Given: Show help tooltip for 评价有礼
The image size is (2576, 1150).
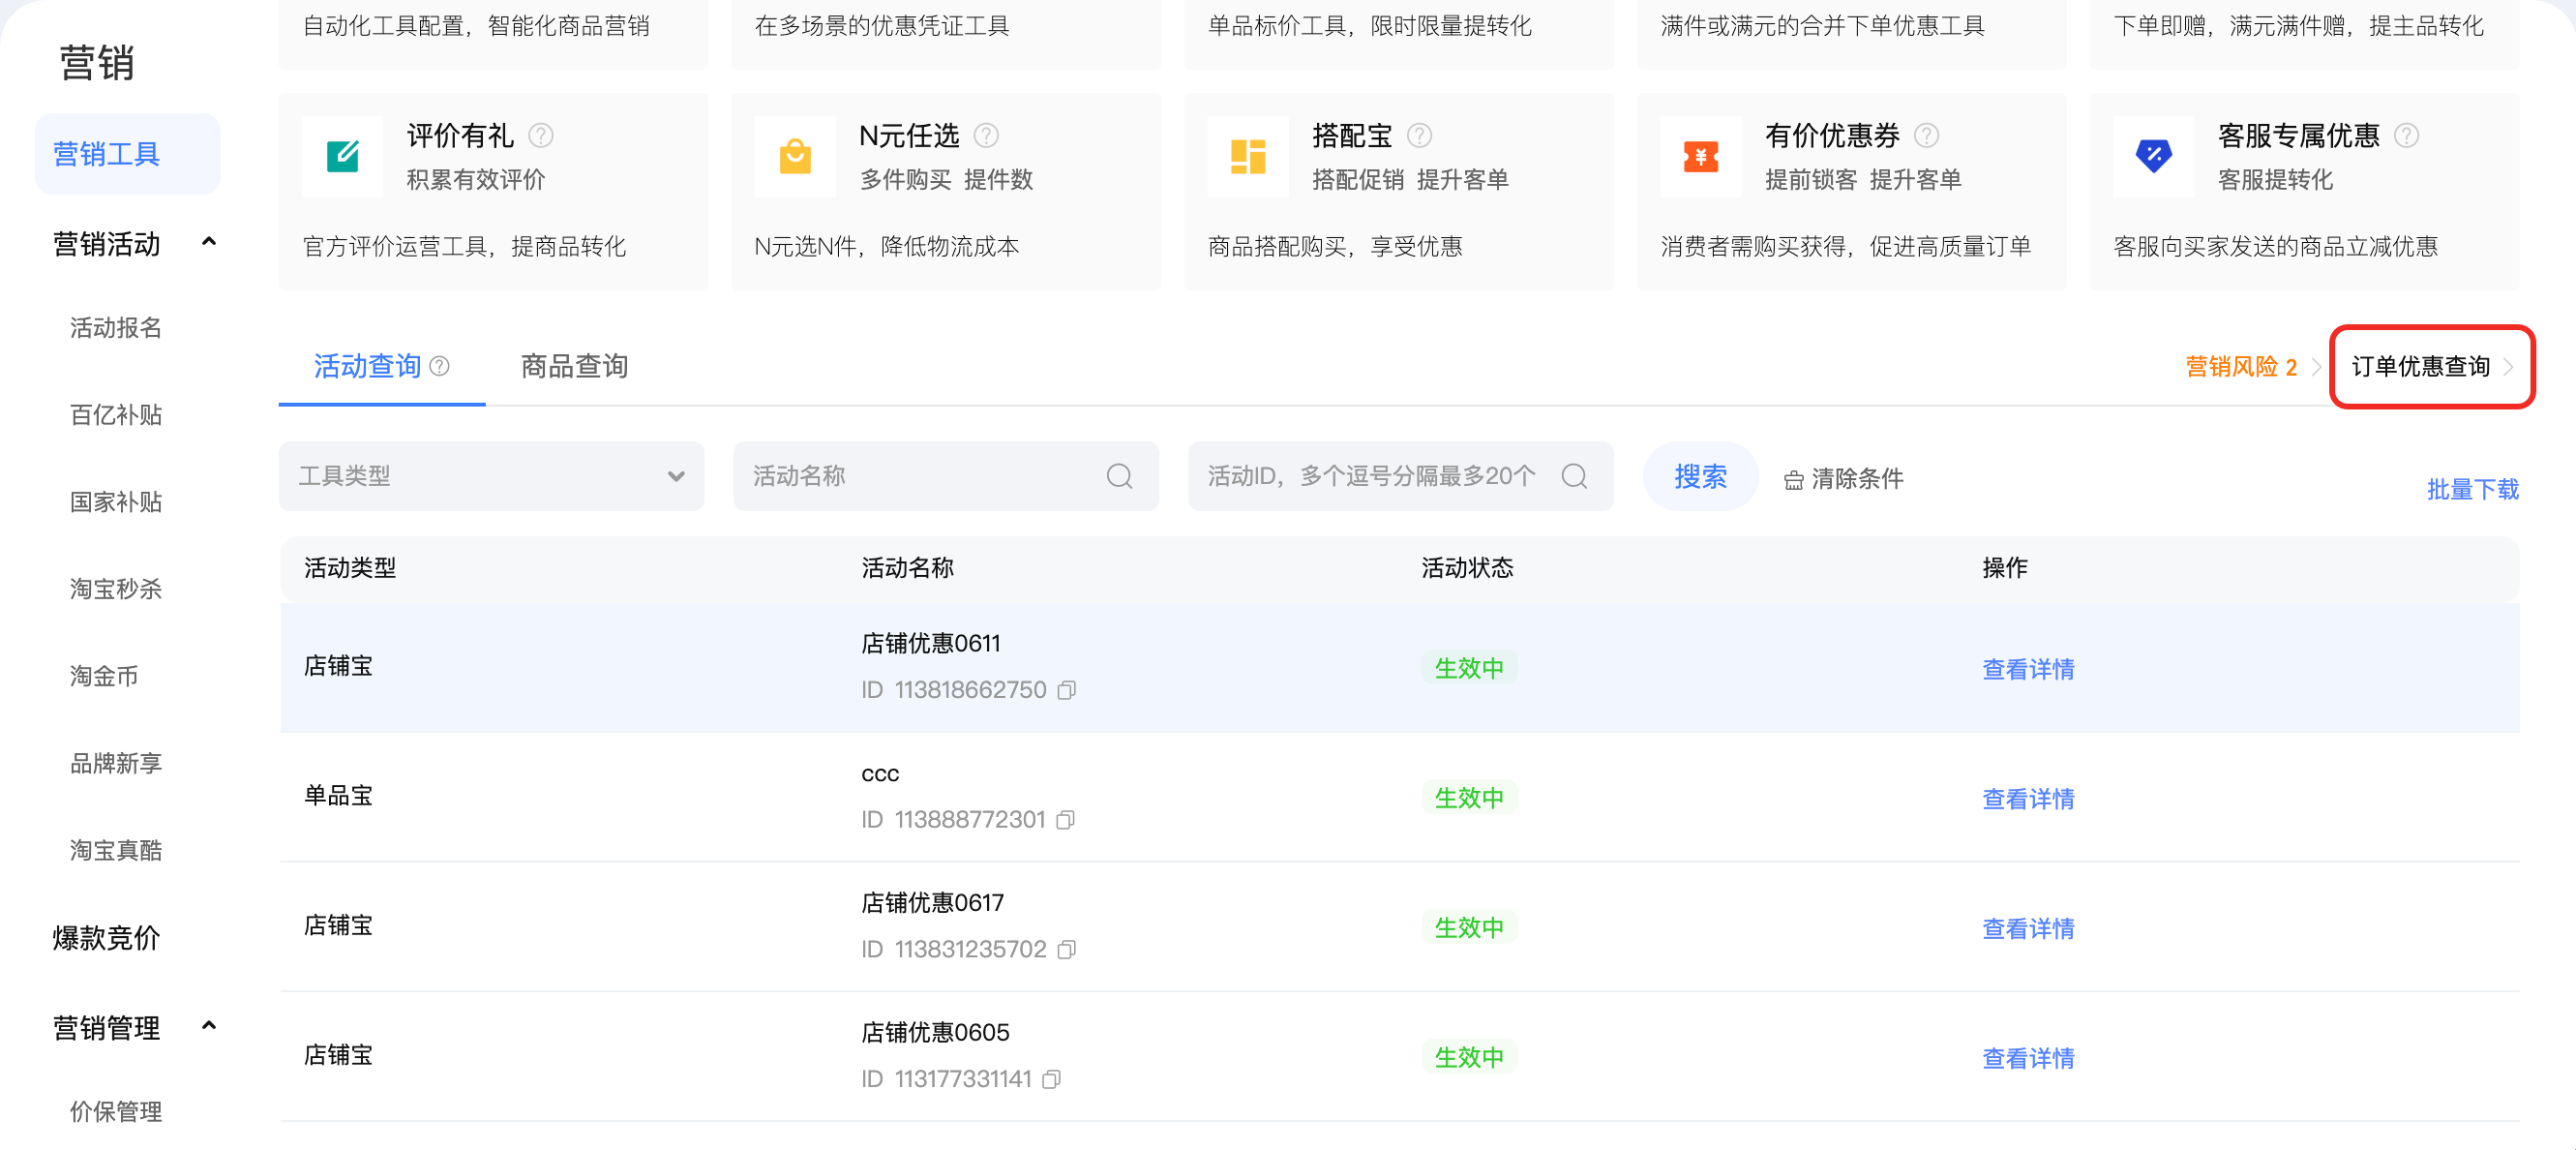Looking at the screenshot, I should [541, 135].
